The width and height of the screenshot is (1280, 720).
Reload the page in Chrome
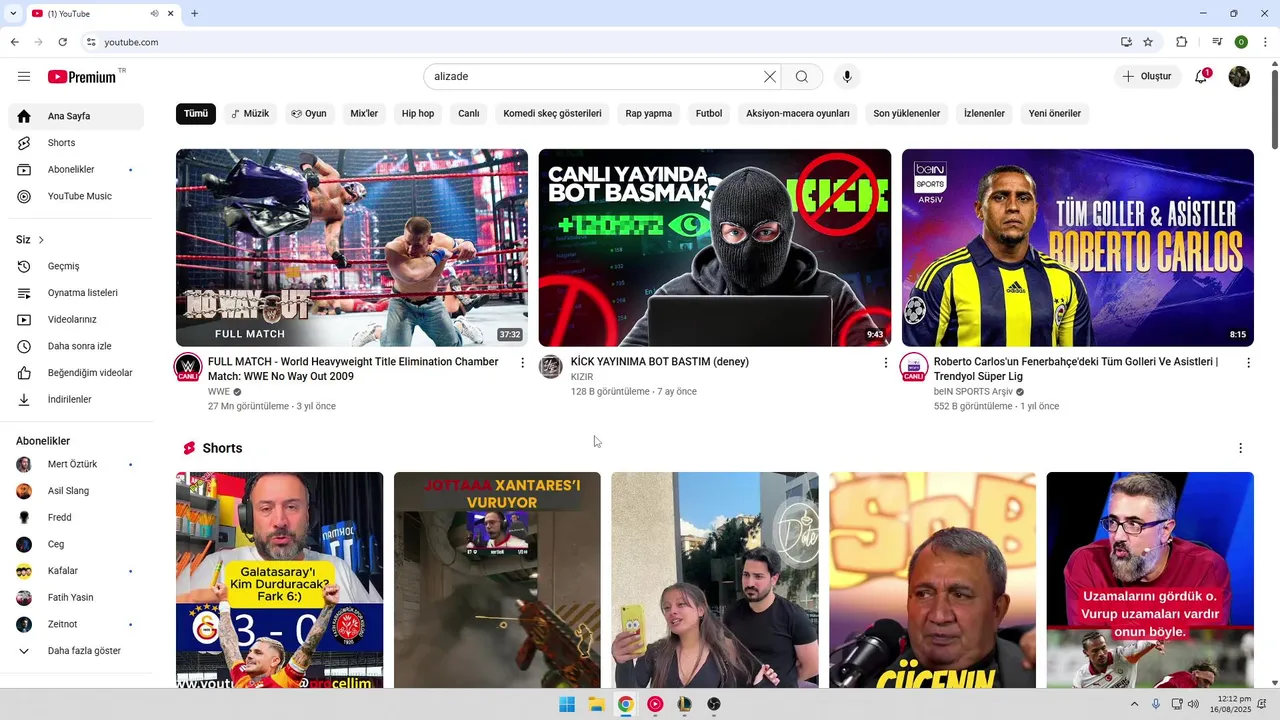(x=62, y=42)
